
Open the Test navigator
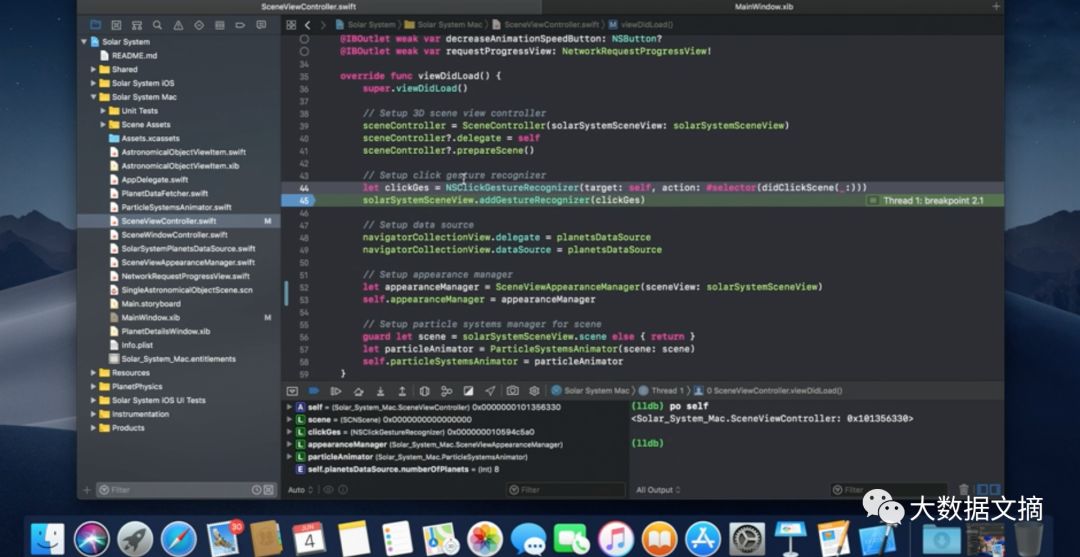[199, 25]
